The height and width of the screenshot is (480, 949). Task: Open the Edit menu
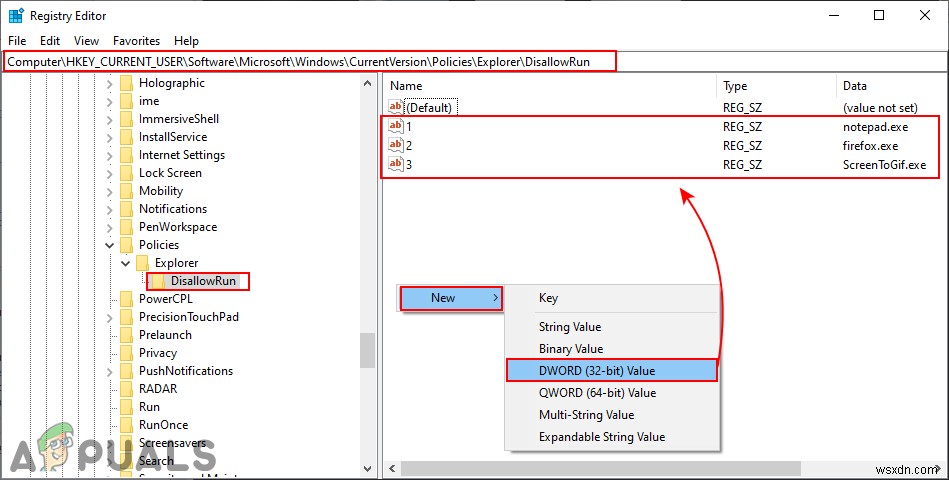tap(50, 41)
